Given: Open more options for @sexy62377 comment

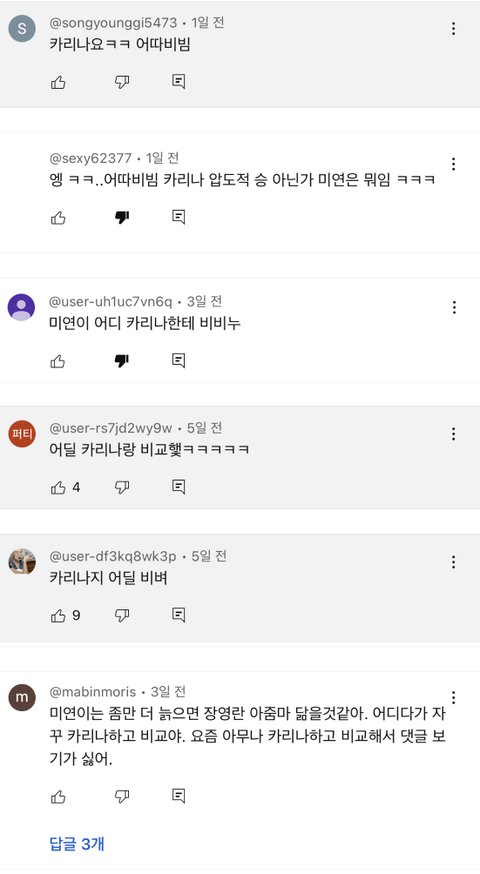Looking at the screenshot, I should point(454,164).
